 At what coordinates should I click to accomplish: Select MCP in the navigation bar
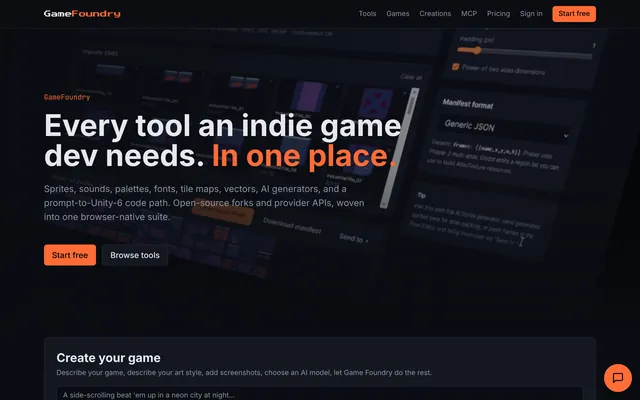point(469,13)
